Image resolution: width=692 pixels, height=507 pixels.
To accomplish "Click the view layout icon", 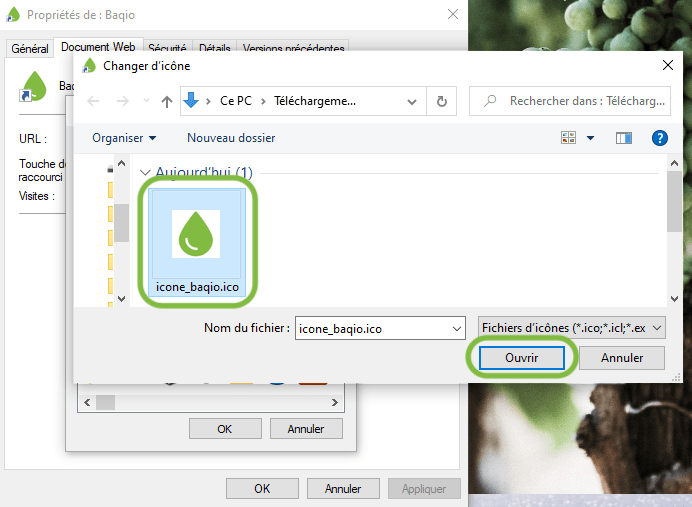I will tap(569, 138).
